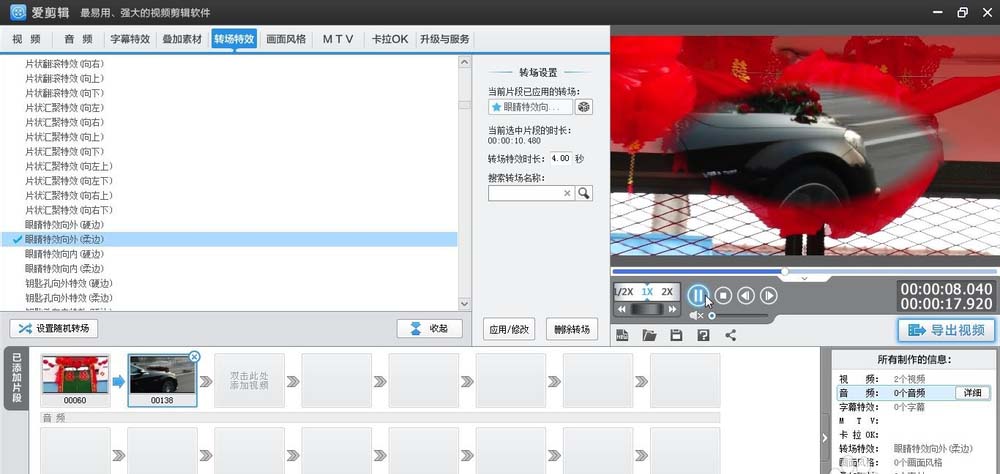Click the random transition dice icon
This screenshot has width=1000, height=474.
(585, 106)
